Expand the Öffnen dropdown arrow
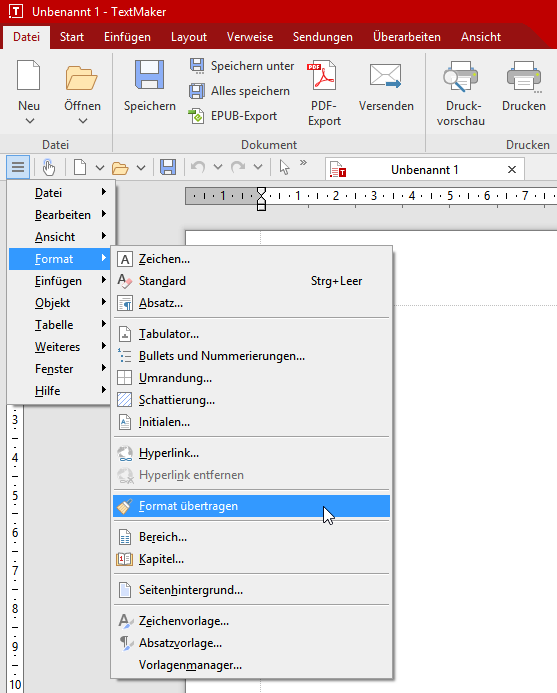The width and height of the screenshot is (557, 693). [83, 121]
